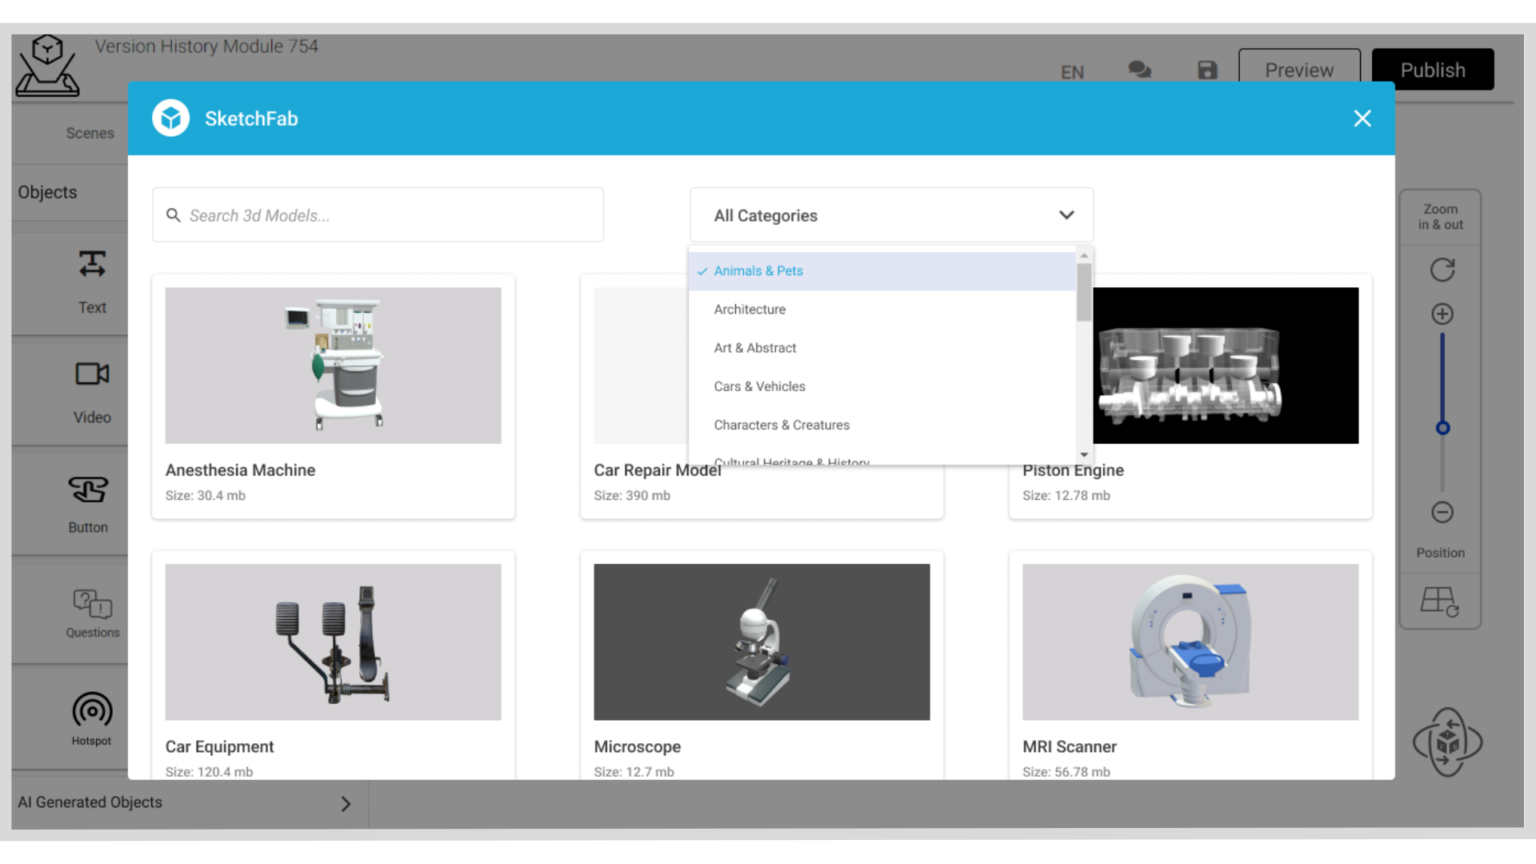This screenshot has width=1536, height=864.
Task: Select the MRI Scanner thumbnail
Action: [x=1190, y=642]
